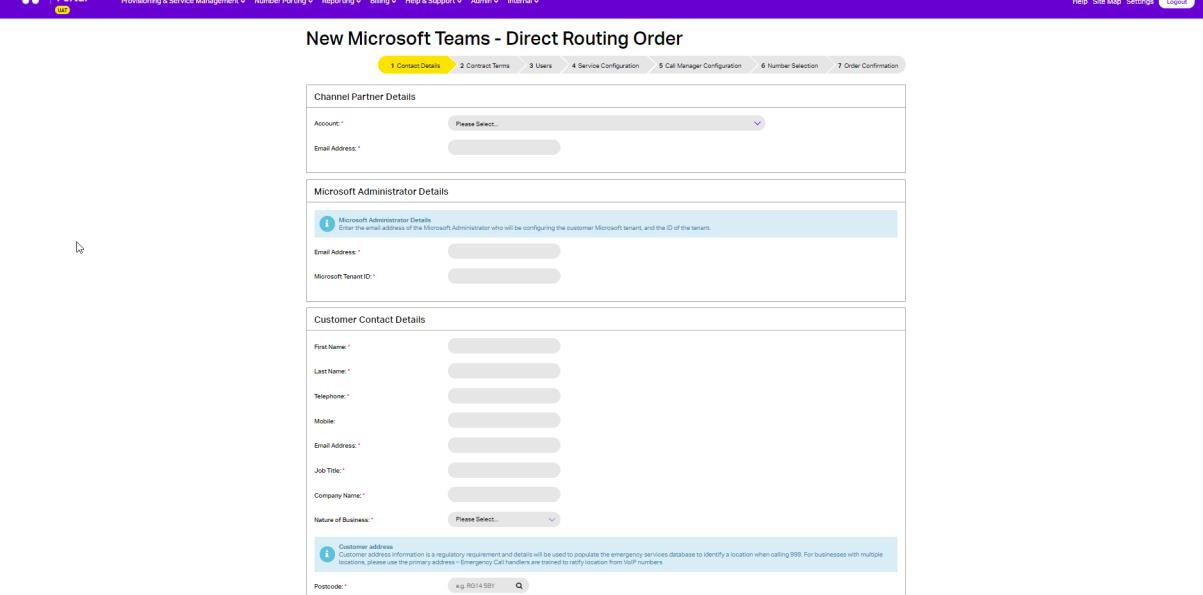Click the Postcode search field
This screenshot has height=595, width=1203.
(488, 586)
